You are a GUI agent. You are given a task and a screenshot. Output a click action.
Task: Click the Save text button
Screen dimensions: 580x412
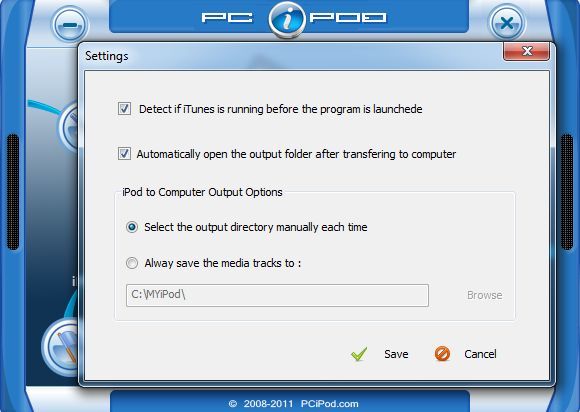(396, 354)
